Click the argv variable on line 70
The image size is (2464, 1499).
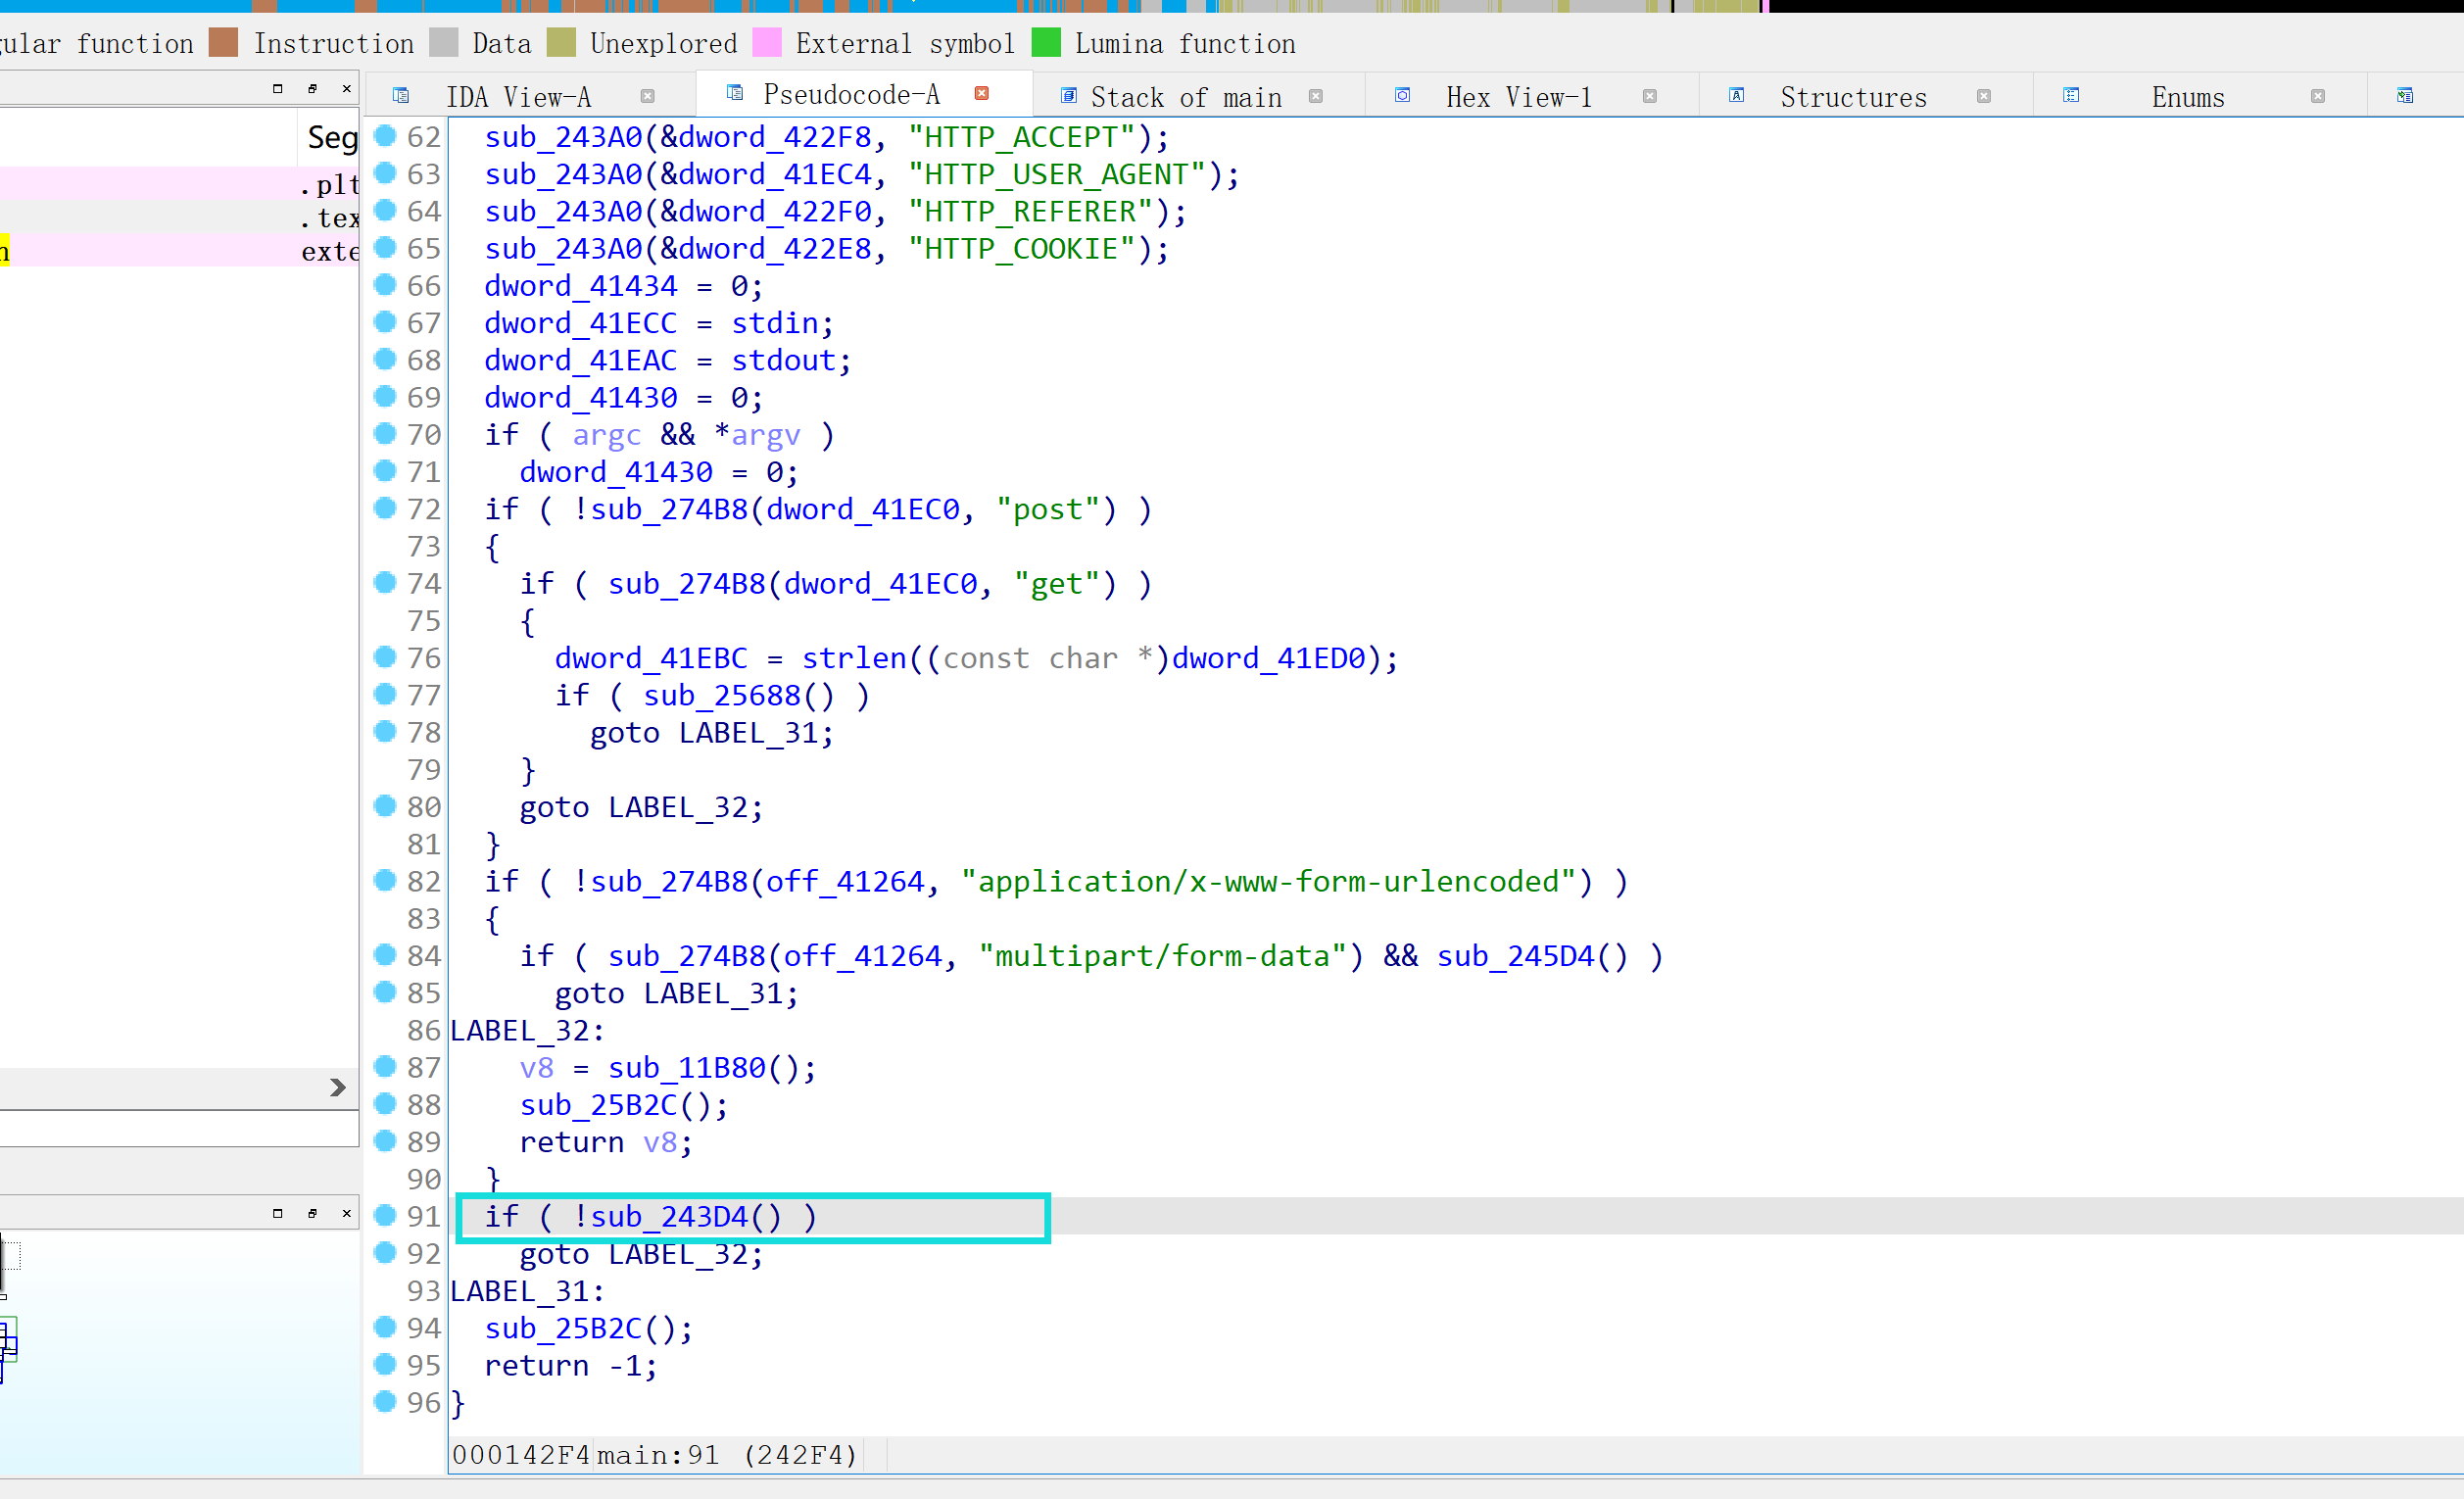(x=766, y=436)
